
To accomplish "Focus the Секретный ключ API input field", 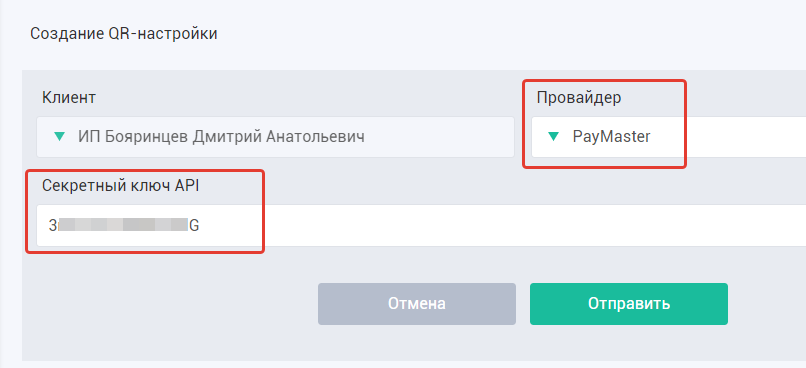I will point(421,226).
